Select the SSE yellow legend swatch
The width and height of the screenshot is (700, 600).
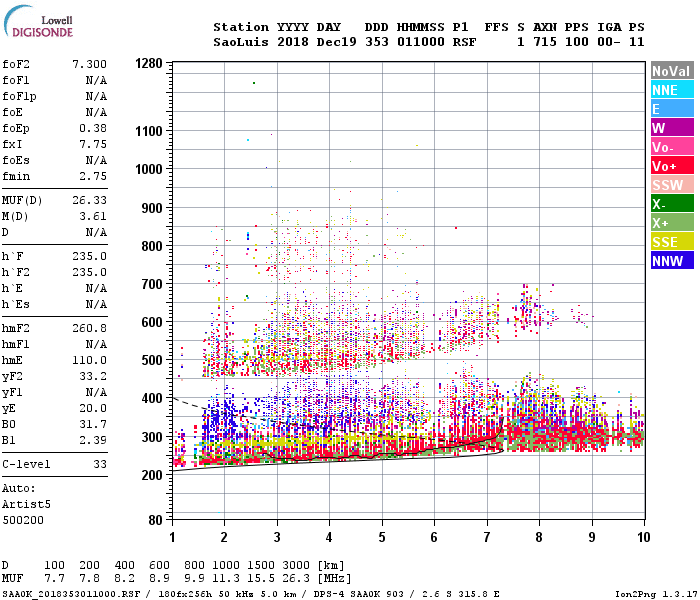pos(672,242)
